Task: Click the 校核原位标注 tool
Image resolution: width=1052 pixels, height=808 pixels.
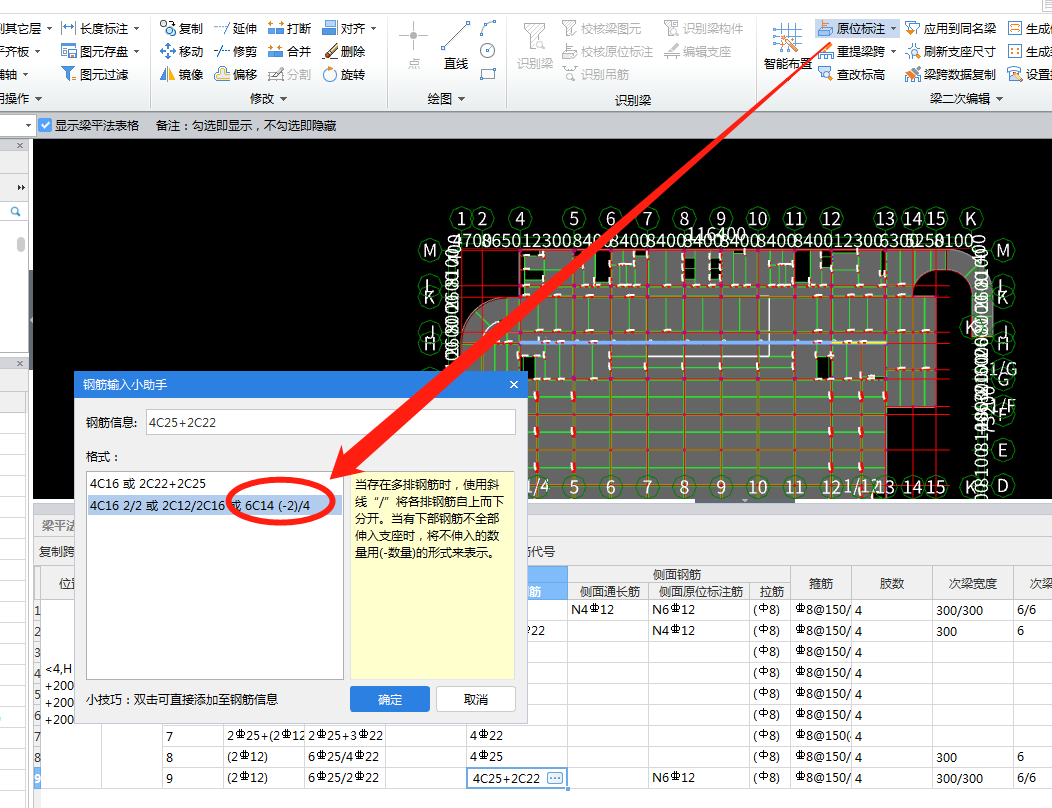Action: tap(607, 51)
